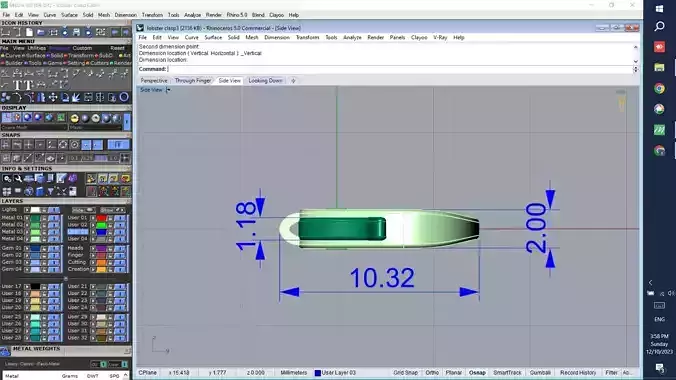Switch to the Looking Down viewport tab

click(x=265, y=81)
